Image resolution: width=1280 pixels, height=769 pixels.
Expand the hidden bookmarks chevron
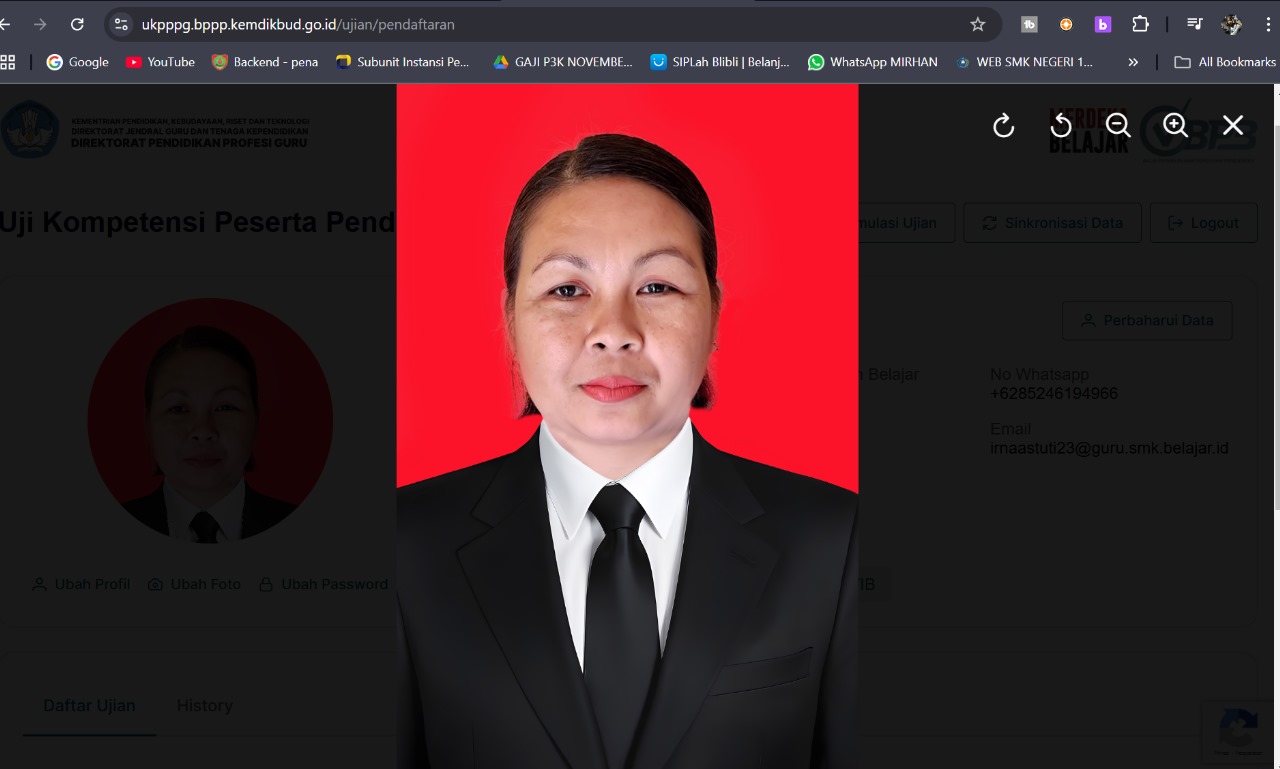coord(1133,62)
